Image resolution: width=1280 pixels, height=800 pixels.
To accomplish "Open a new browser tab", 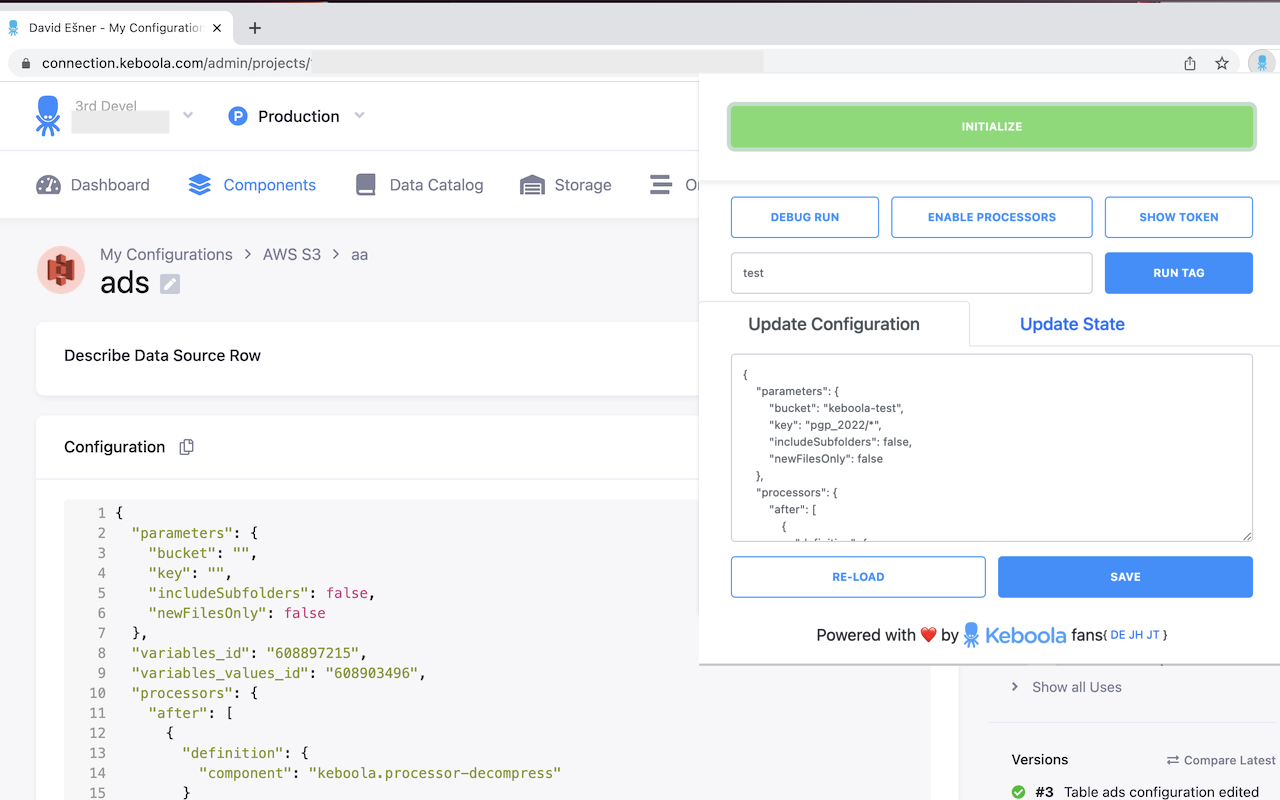I will click(255, 28).
